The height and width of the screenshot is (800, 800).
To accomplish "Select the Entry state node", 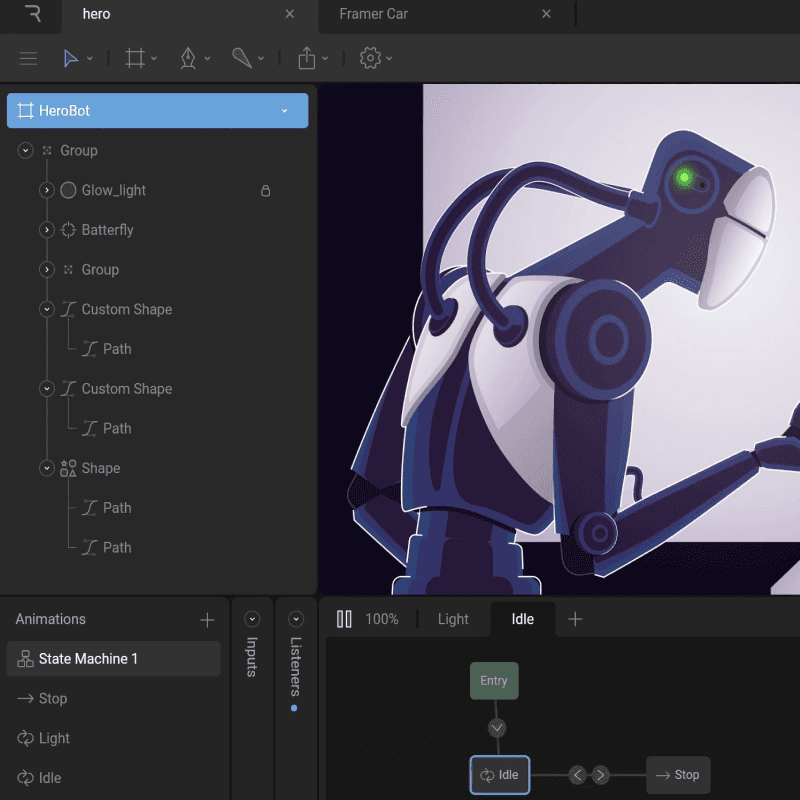I will coord(494,681).
